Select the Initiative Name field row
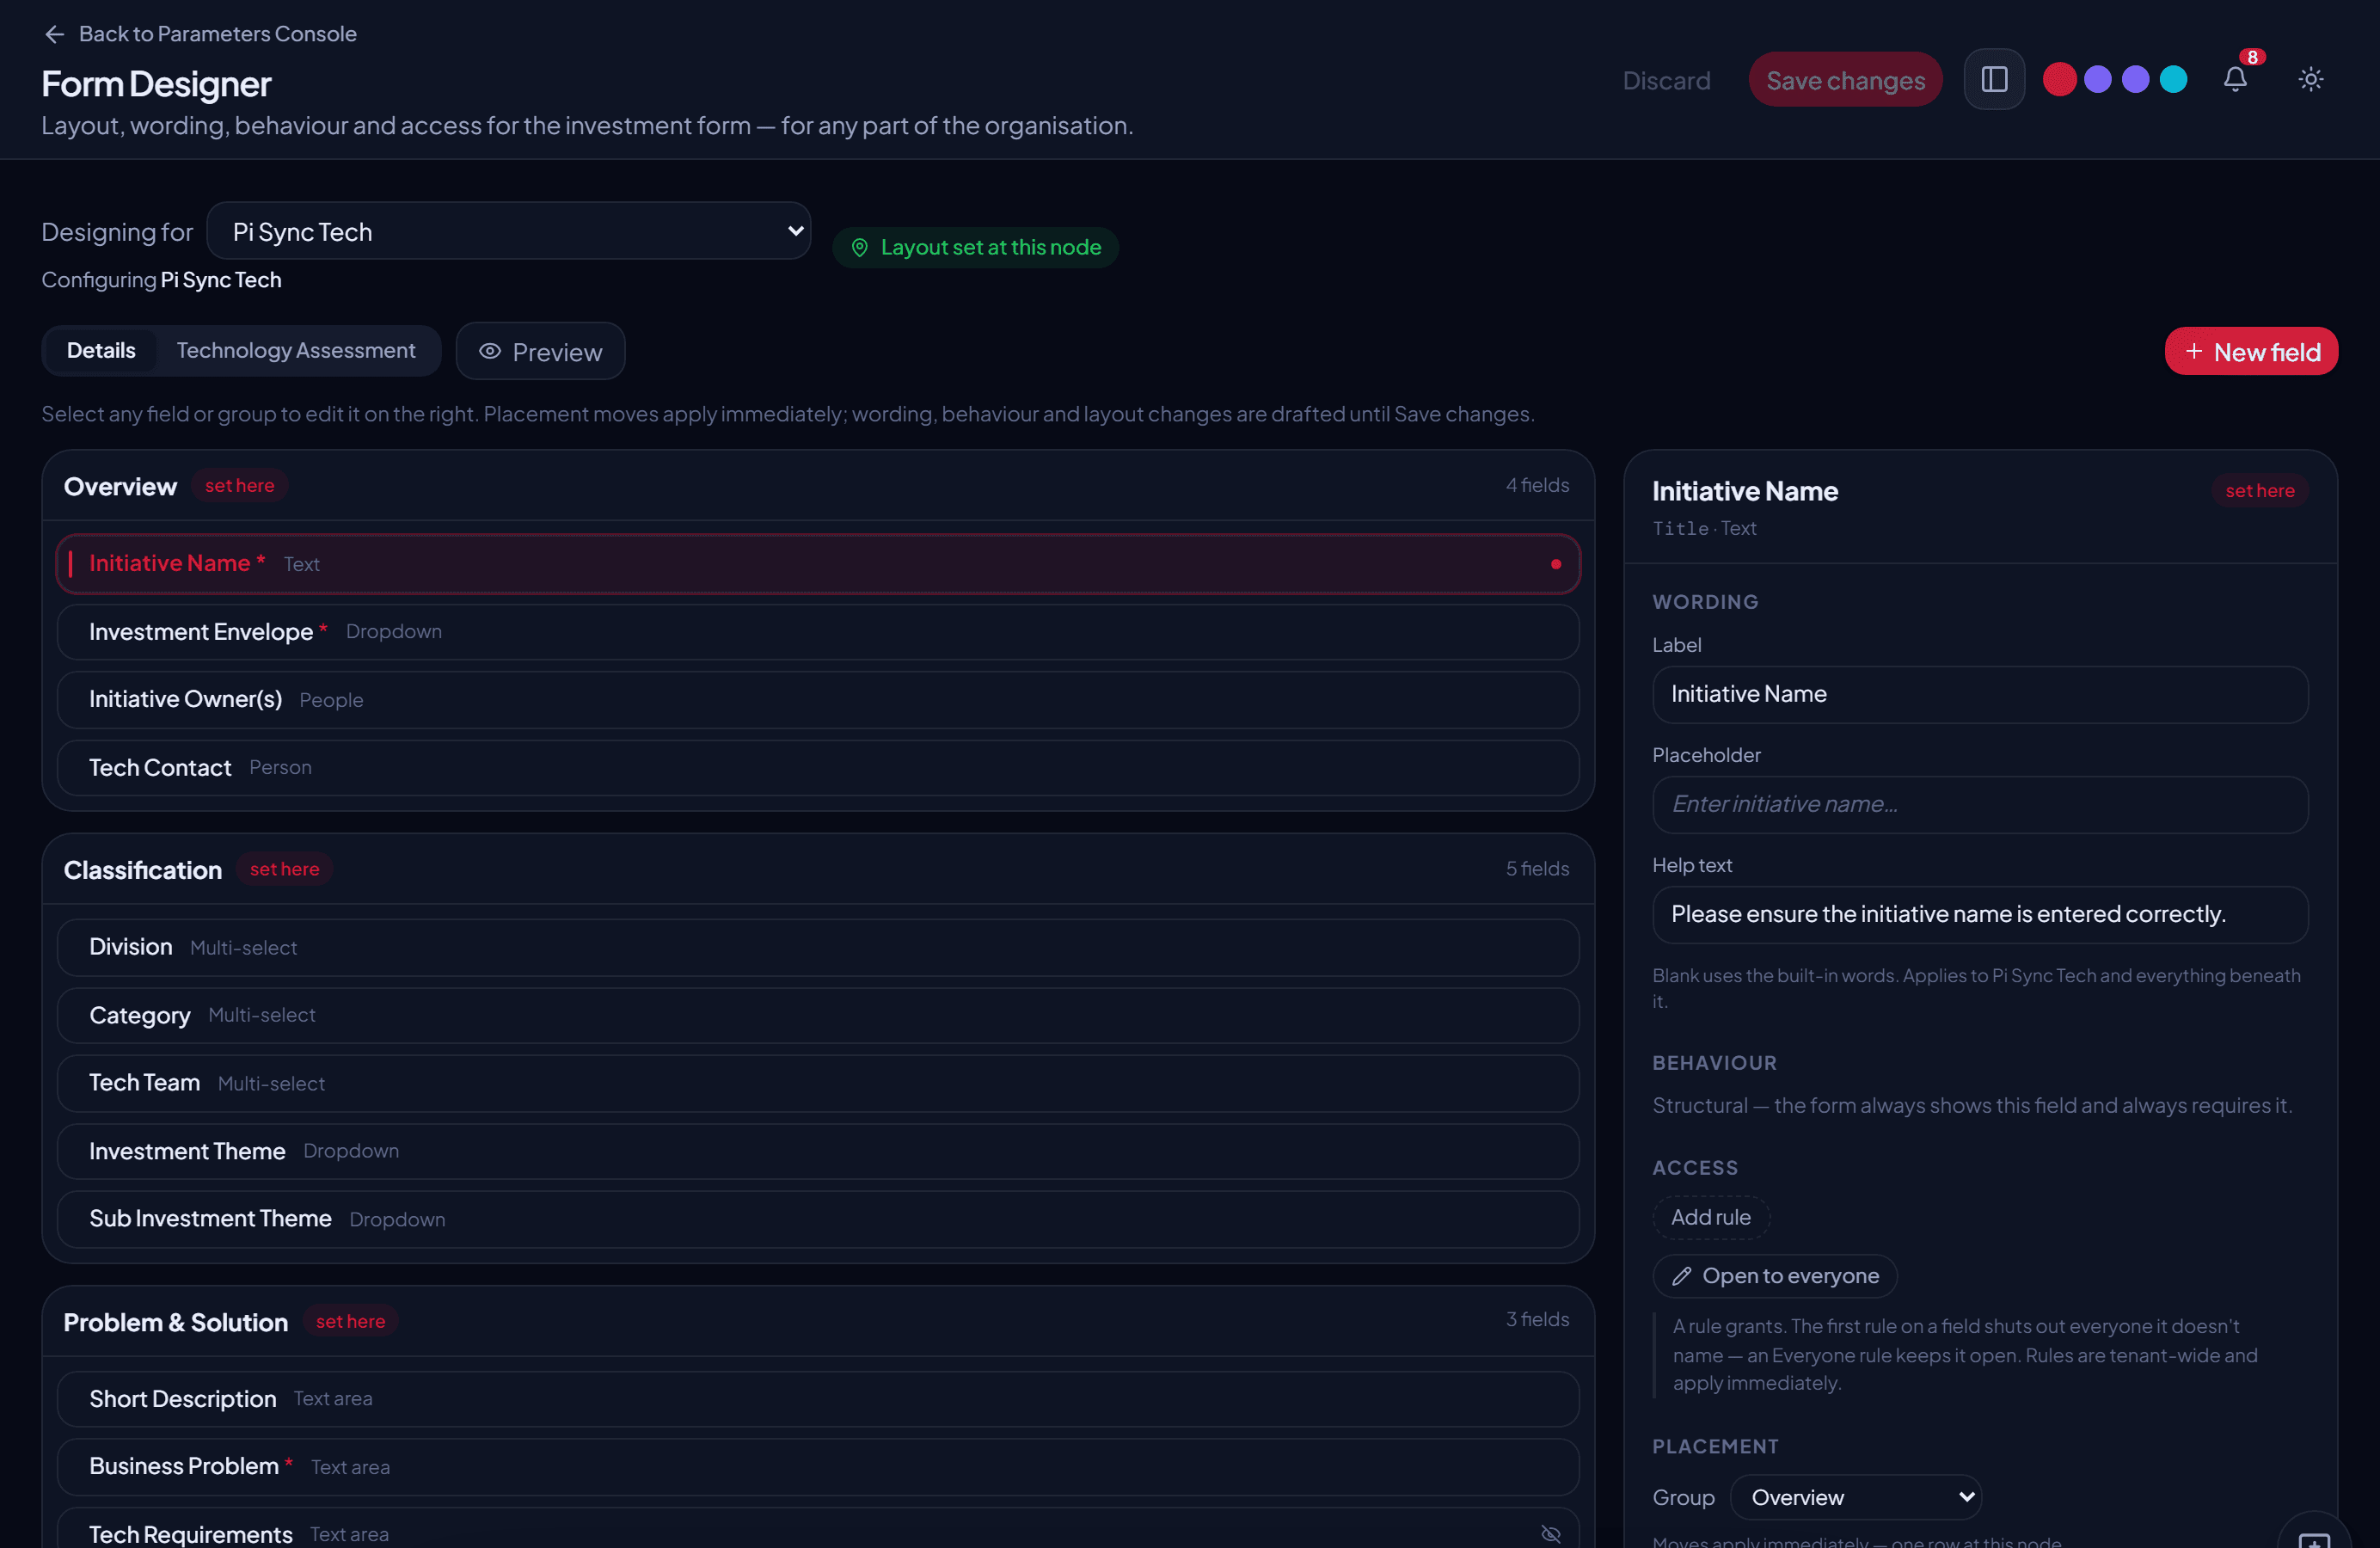The height and width of the screenshot is (1548, 2380). click(x=818, y=564)
